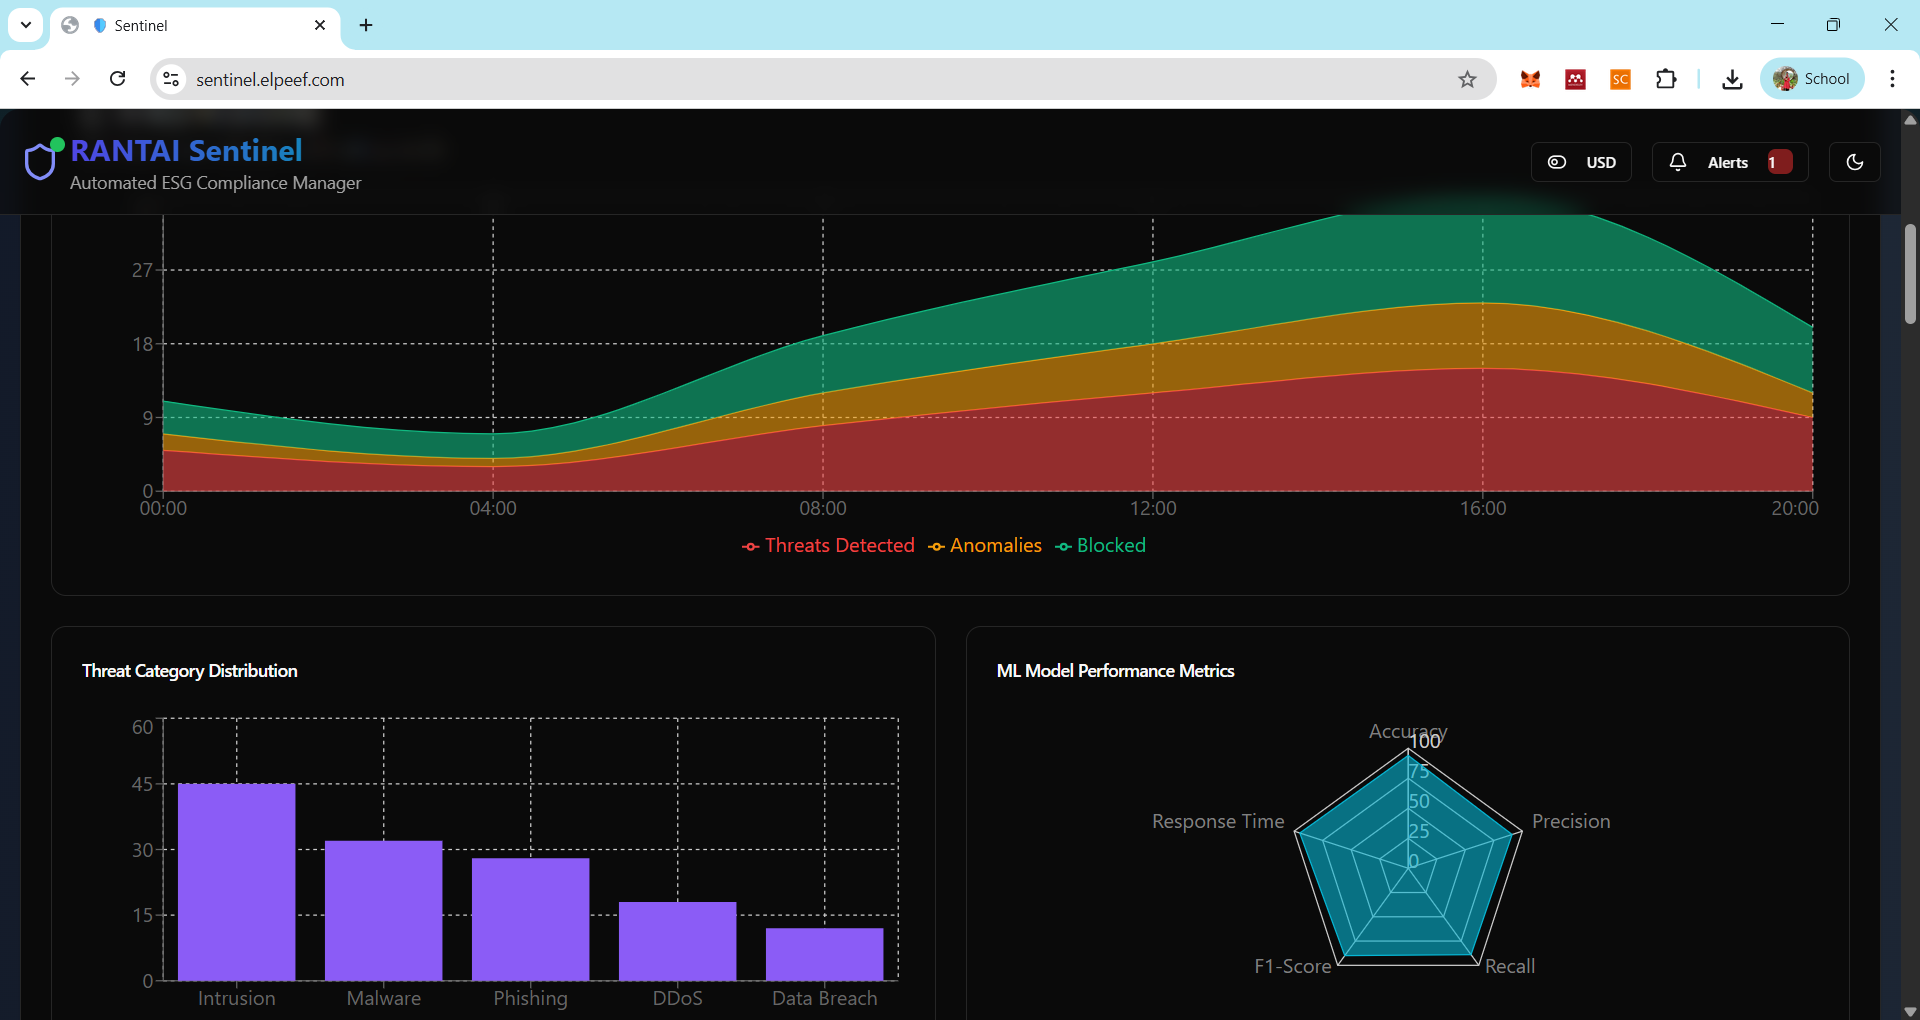Image resolution: width=1920 pixels, height=1020 pixels.
Task: Open the MetaMask fox extension
Action: click(x=1530, y=79)
